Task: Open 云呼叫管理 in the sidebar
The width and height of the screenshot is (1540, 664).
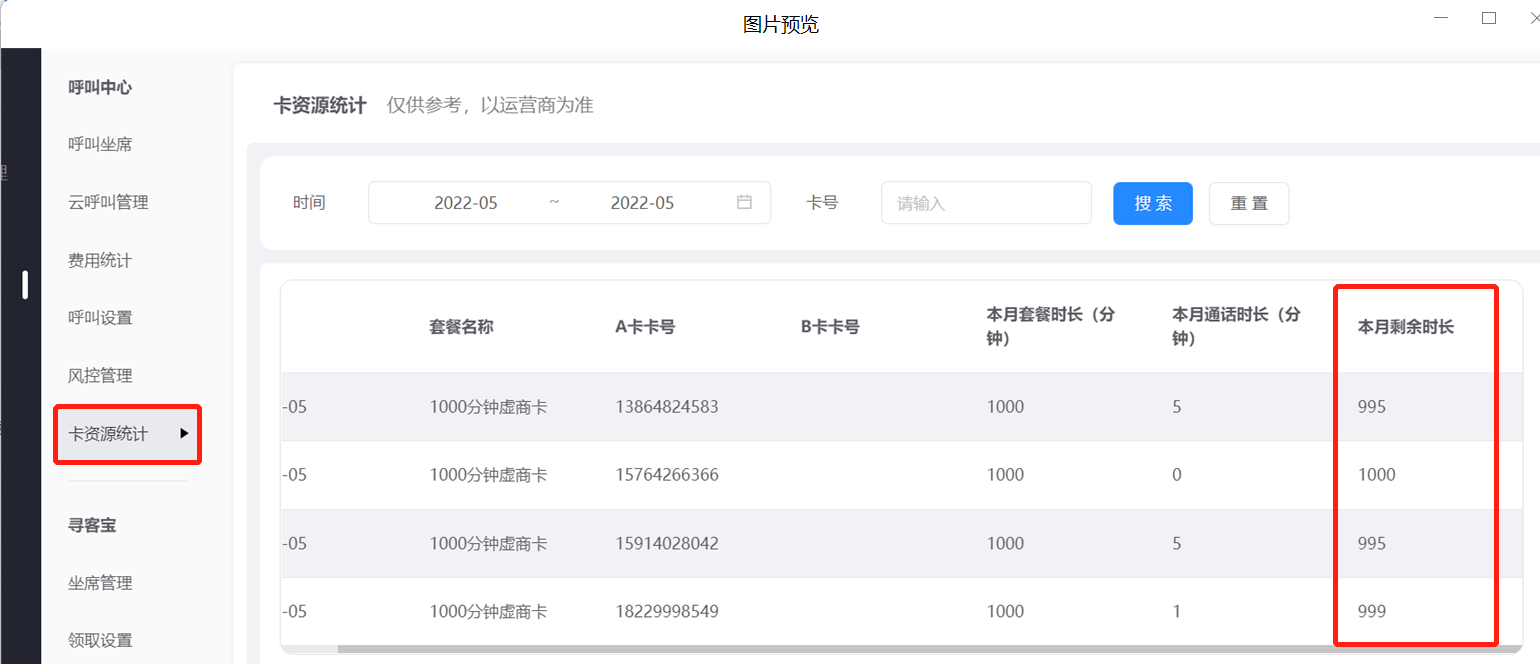Action: (x=108, y=202)
